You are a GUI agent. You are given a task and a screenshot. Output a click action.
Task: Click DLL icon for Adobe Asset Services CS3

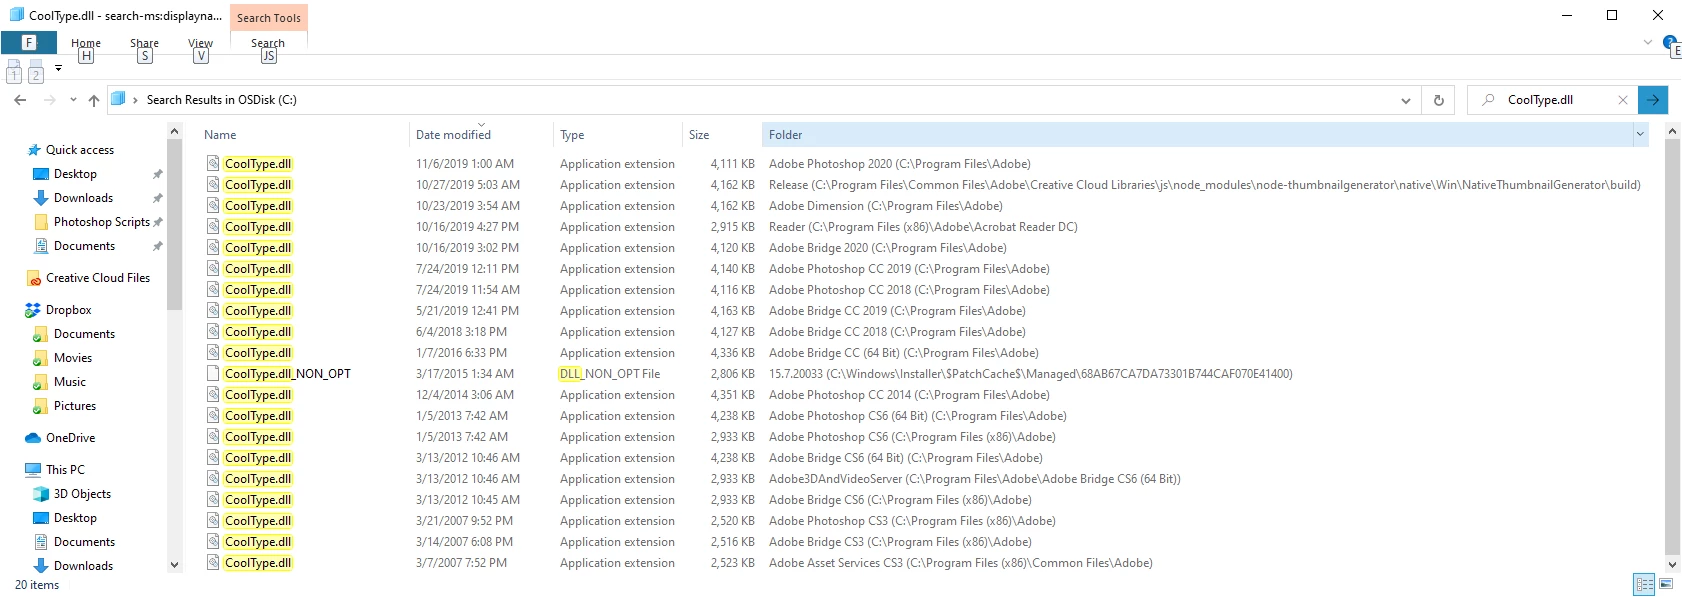pyautogui.click(x=213, y=563)
